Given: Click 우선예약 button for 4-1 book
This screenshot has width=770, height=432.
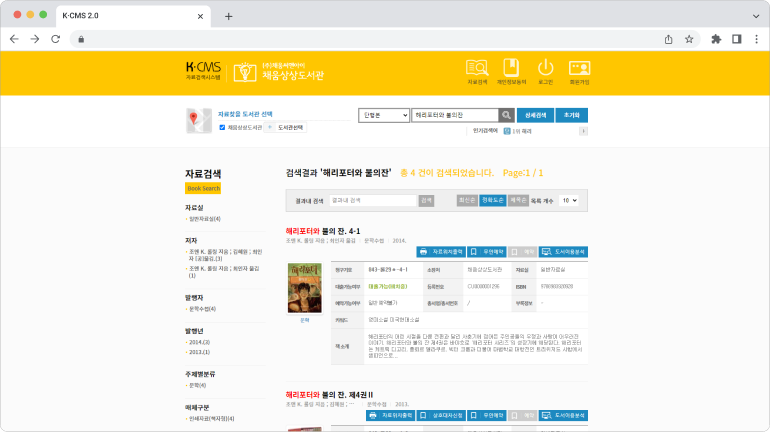Looking at the screenshot, I should point(487,252).
